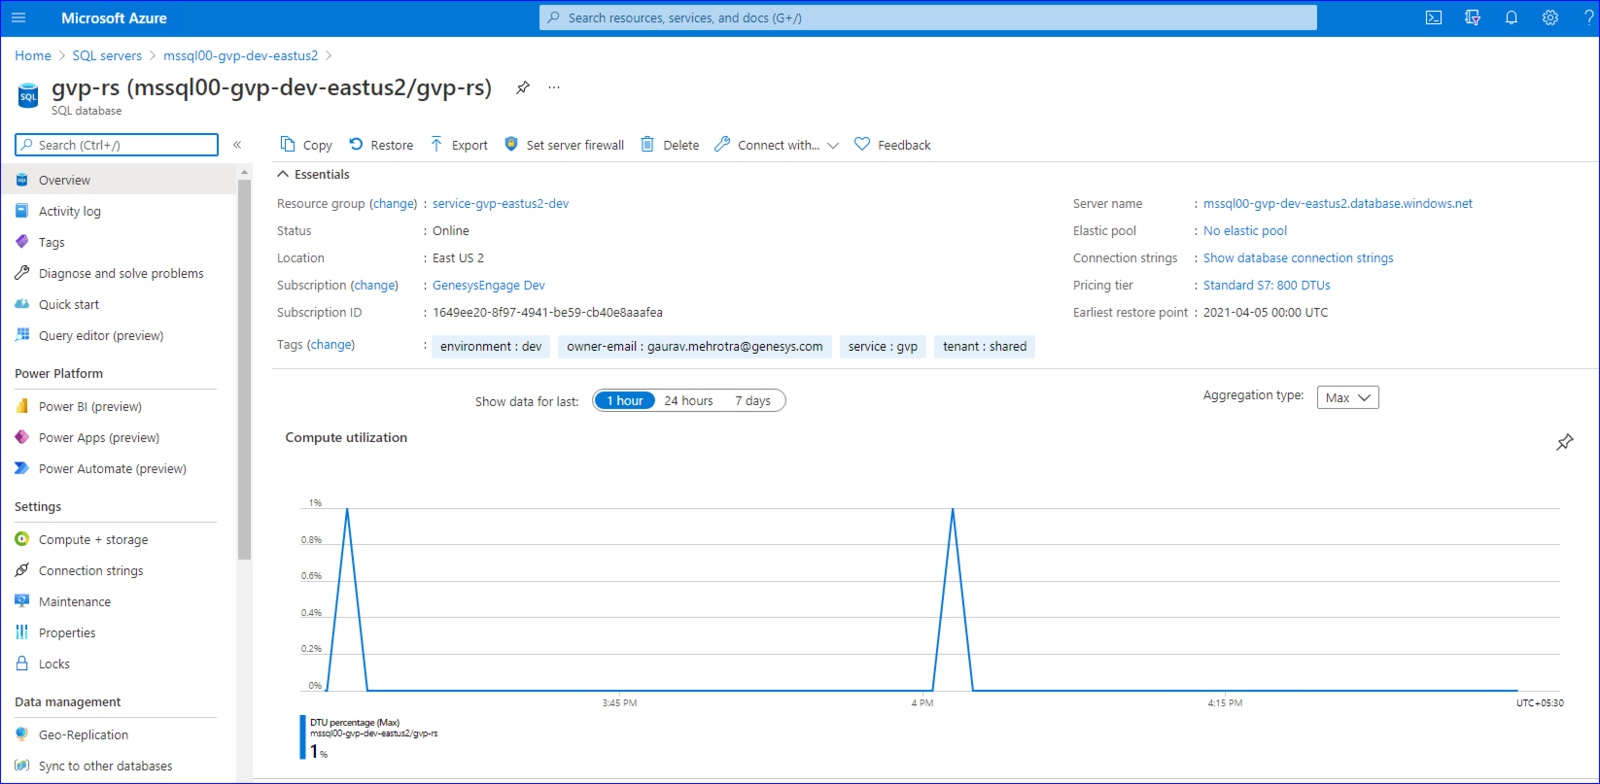Click the SQL database icon next to title
1600x784 pixels.
28,96
